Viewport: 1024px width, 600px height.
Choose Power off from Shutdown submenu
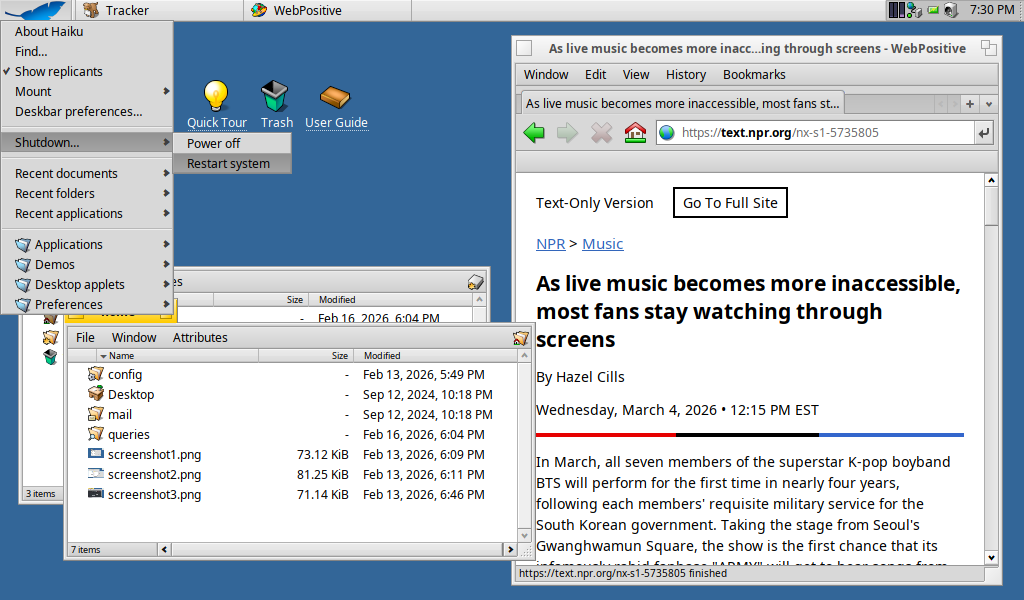[232, 143]
